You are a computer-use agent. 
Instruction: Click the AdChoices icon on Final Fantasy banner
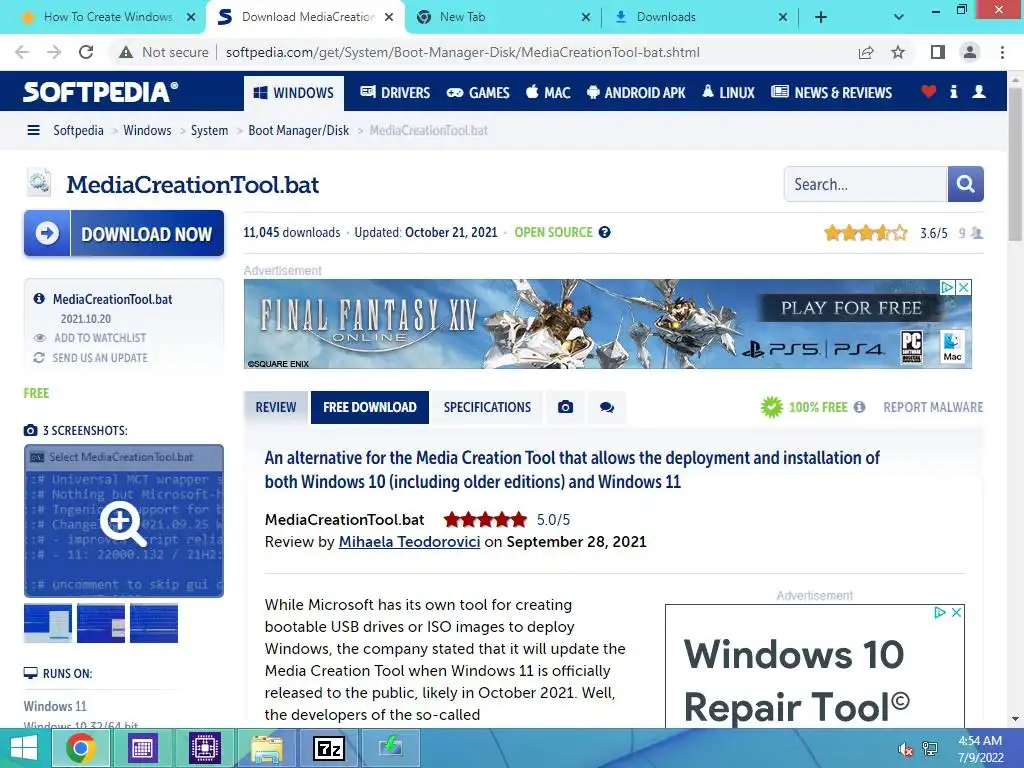[948, 287]
